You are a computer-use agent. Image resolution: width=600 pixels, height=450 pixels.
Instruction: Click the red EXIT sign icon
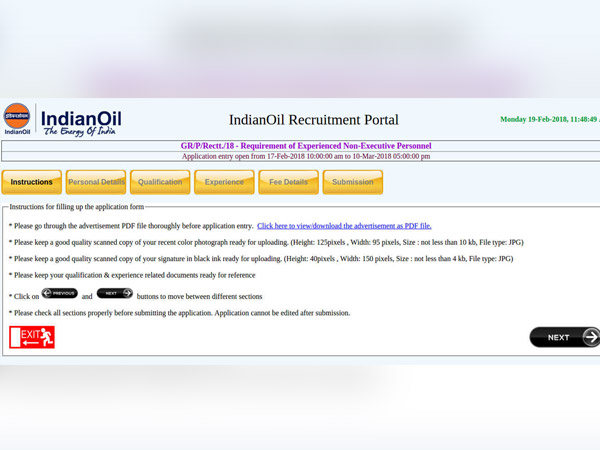(32, 337)
